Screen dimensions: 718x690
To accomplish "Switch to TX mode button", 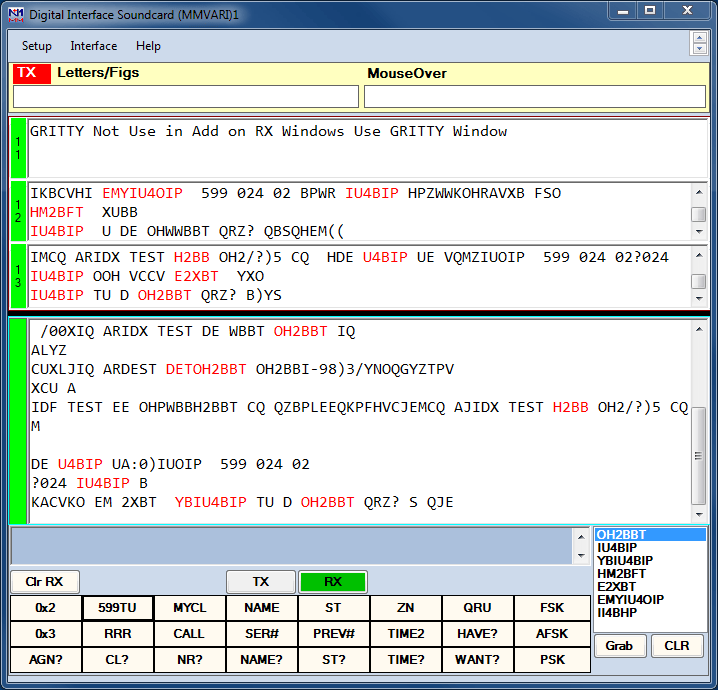I will pyautogui.click(x=261, y=581).
